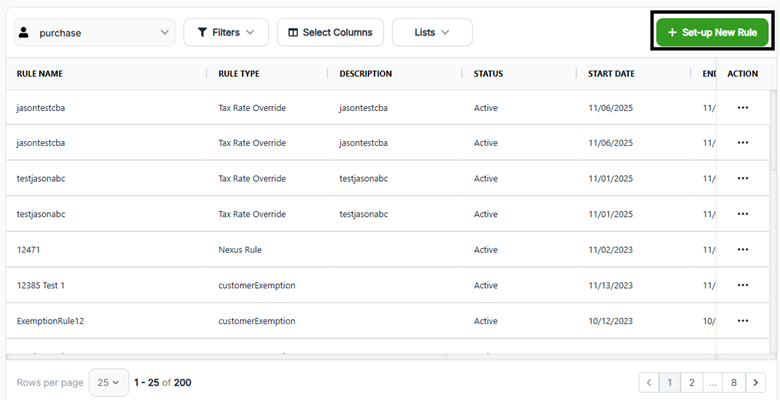Click the pagination ellipsis button
Viewport: 780px width, 400px height.
coord(712,383)
